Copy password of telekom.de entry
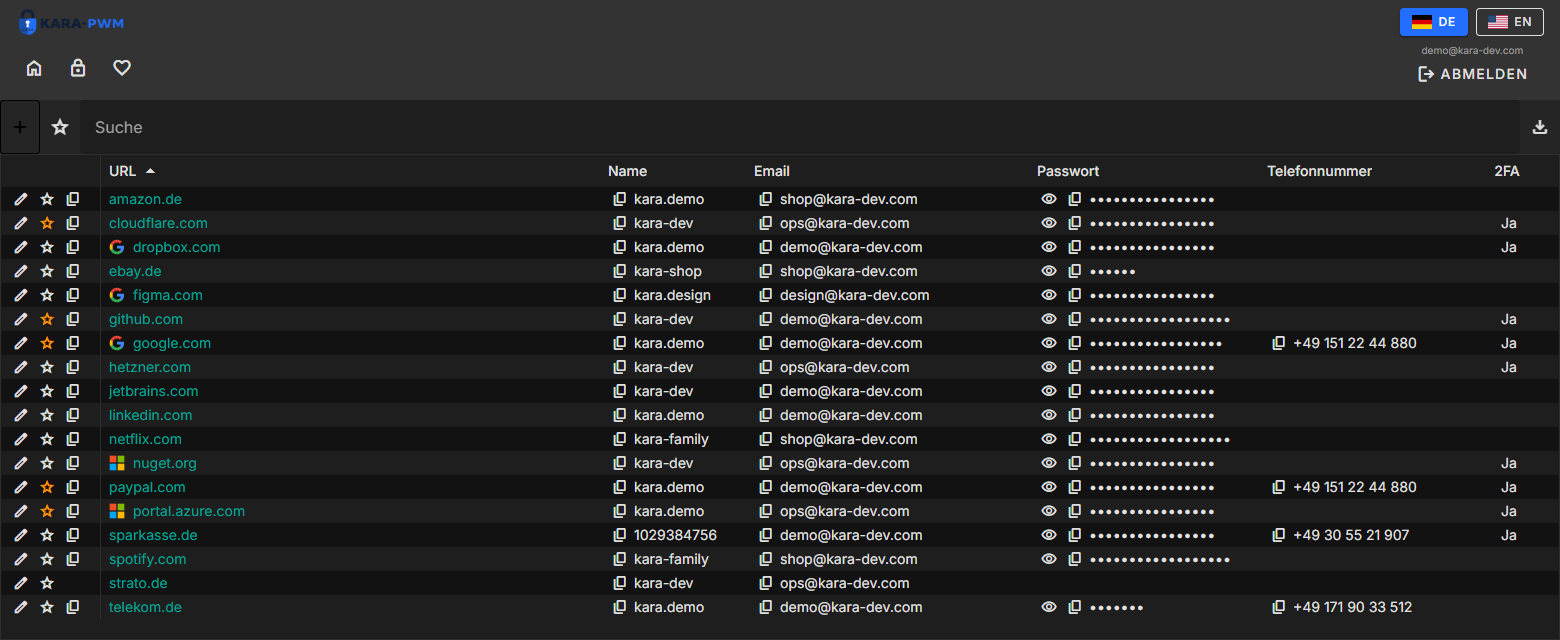Screen dimensions: 1560x640 pos(1075,607)
